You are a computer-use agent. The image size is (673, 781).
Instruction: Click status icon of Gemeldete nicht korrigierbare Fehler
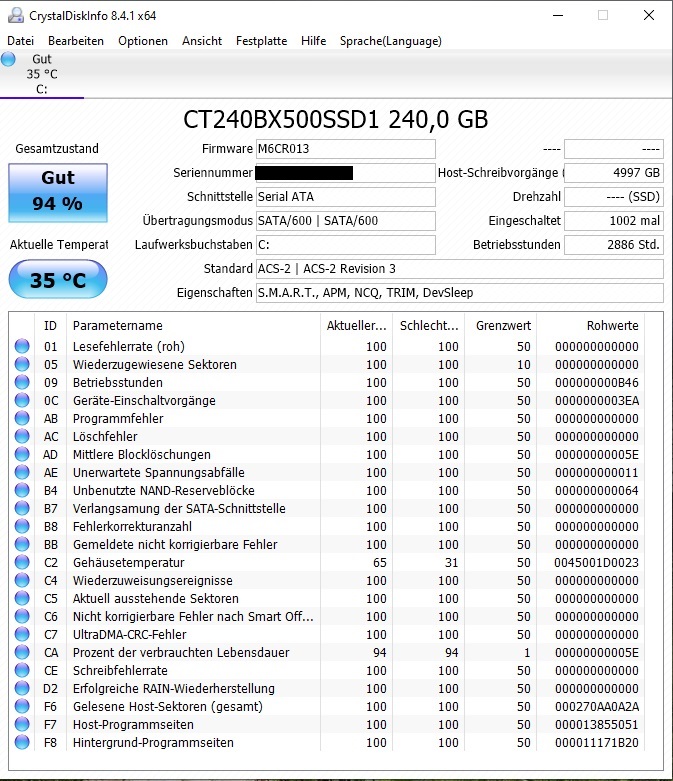click(22, 544)
